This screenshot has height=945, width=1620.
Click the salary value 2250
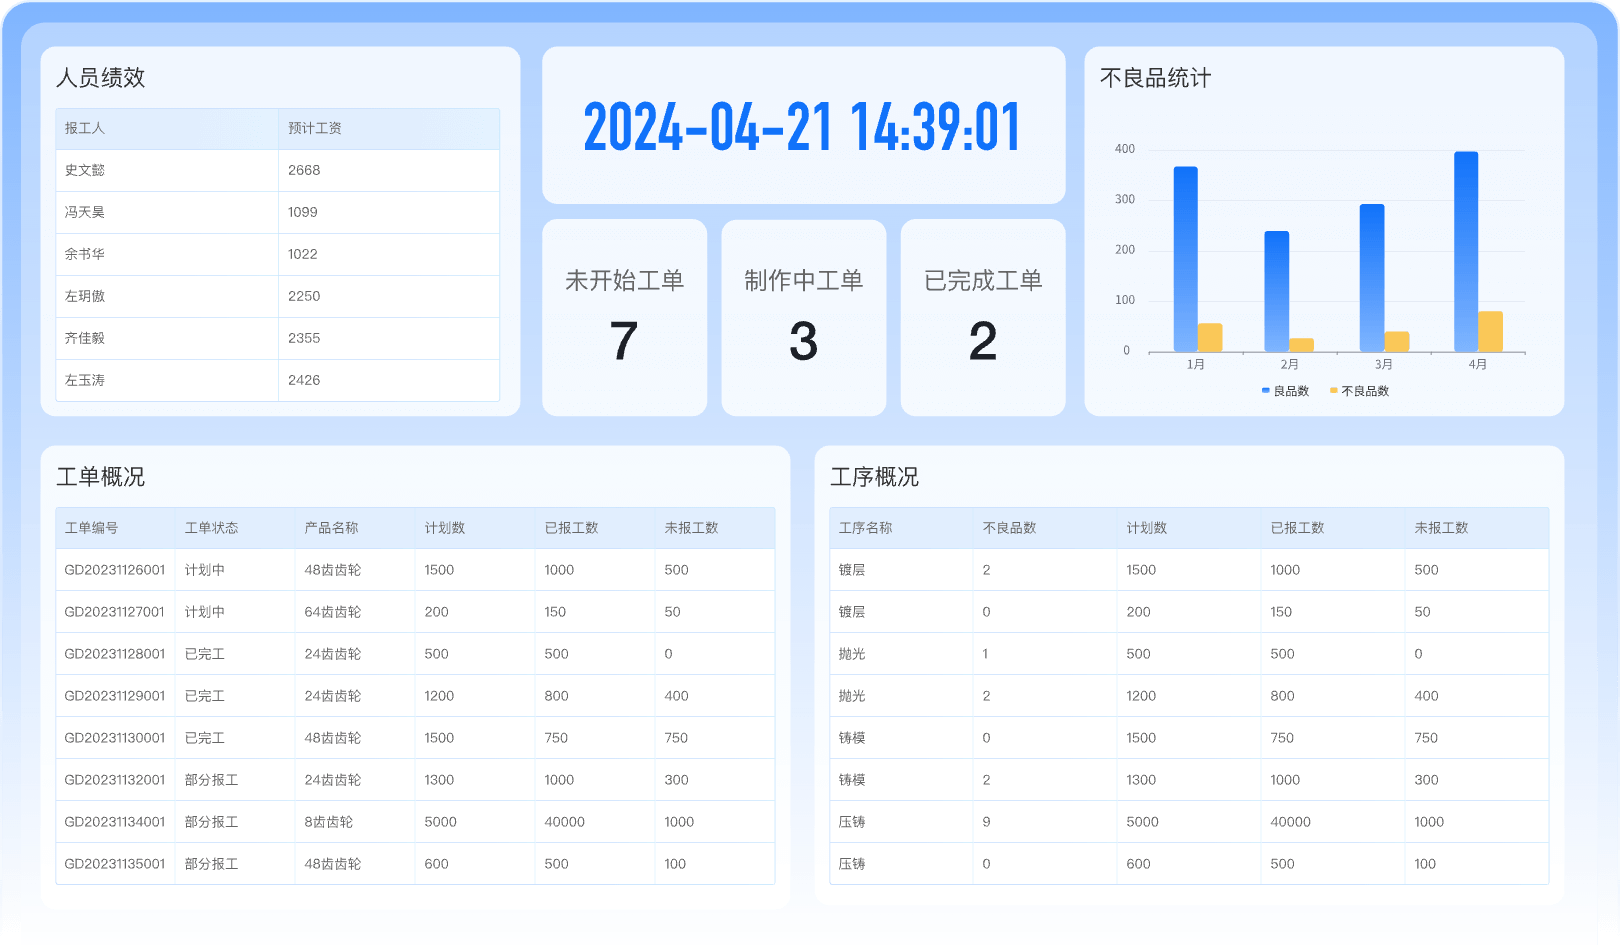click(x=304, y=296)
